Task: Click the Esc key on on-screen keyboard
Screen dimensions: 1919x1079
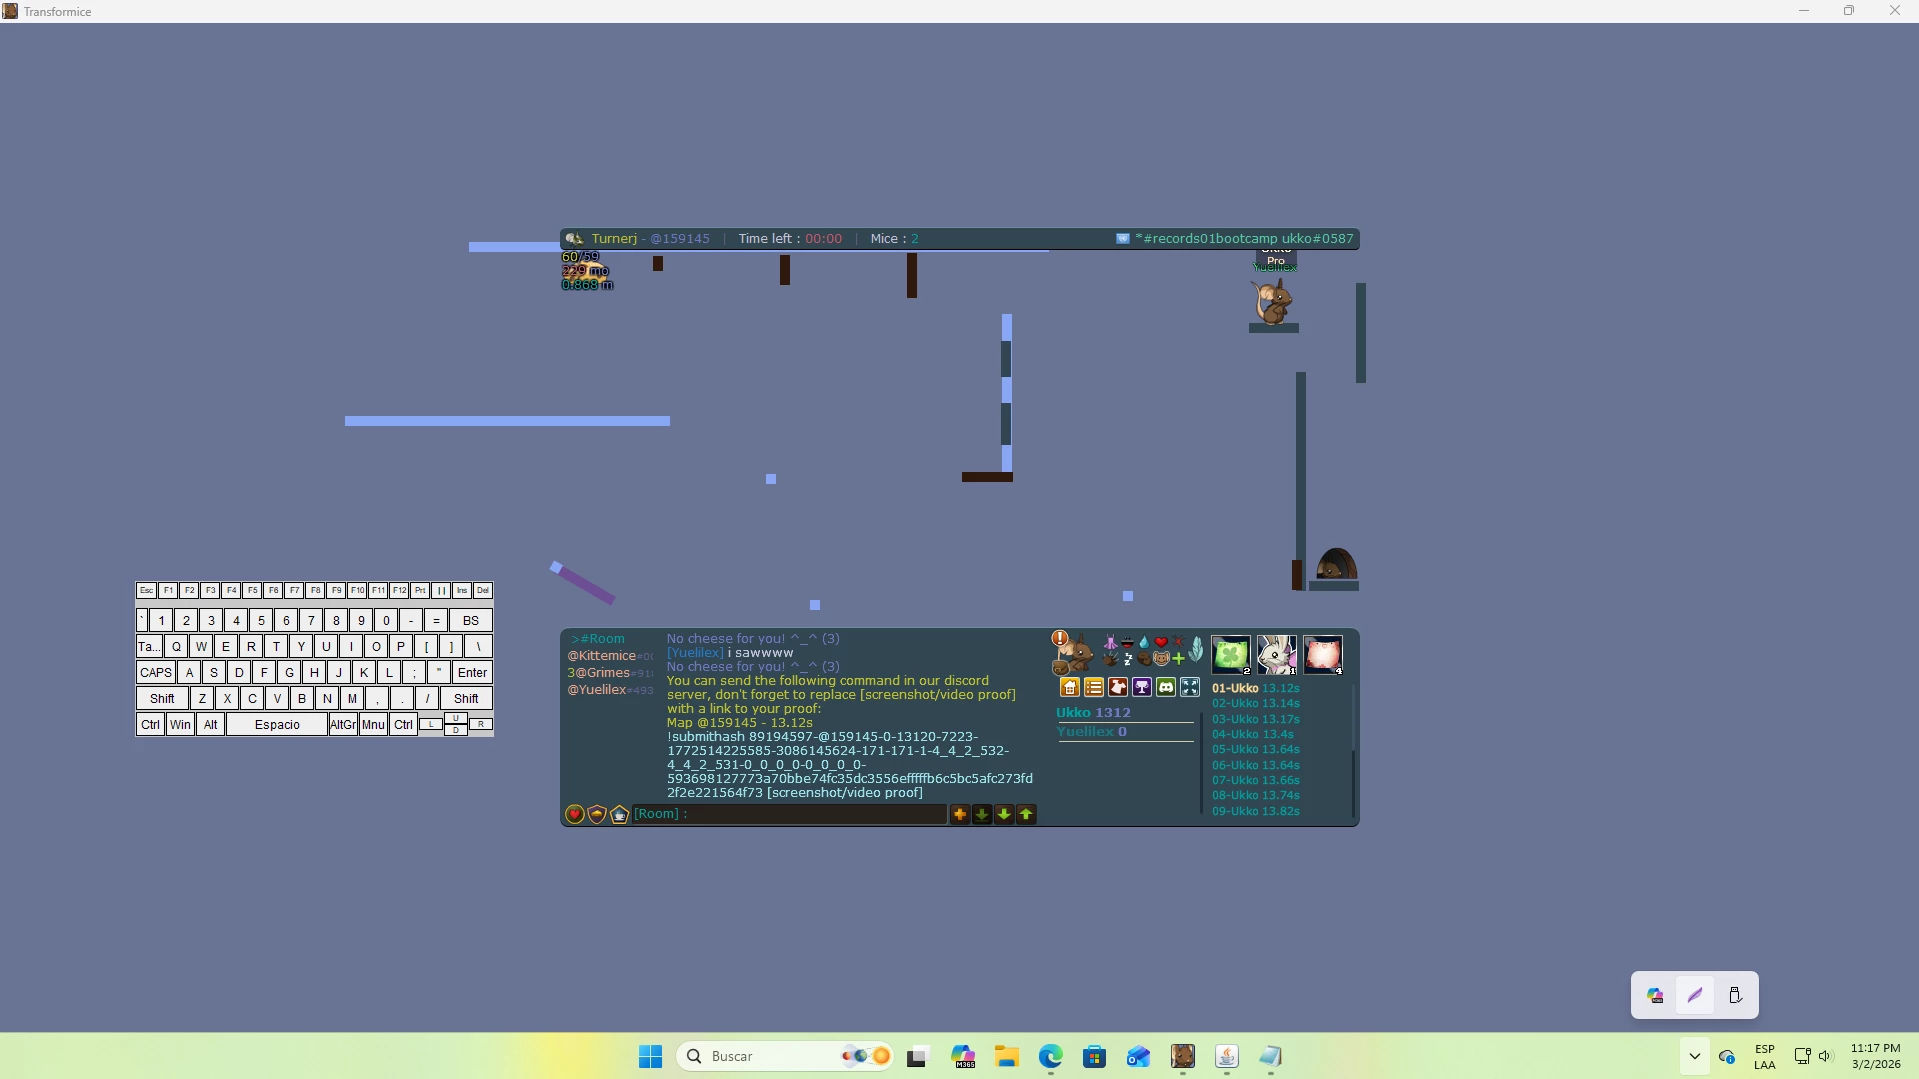Action: 147,591
